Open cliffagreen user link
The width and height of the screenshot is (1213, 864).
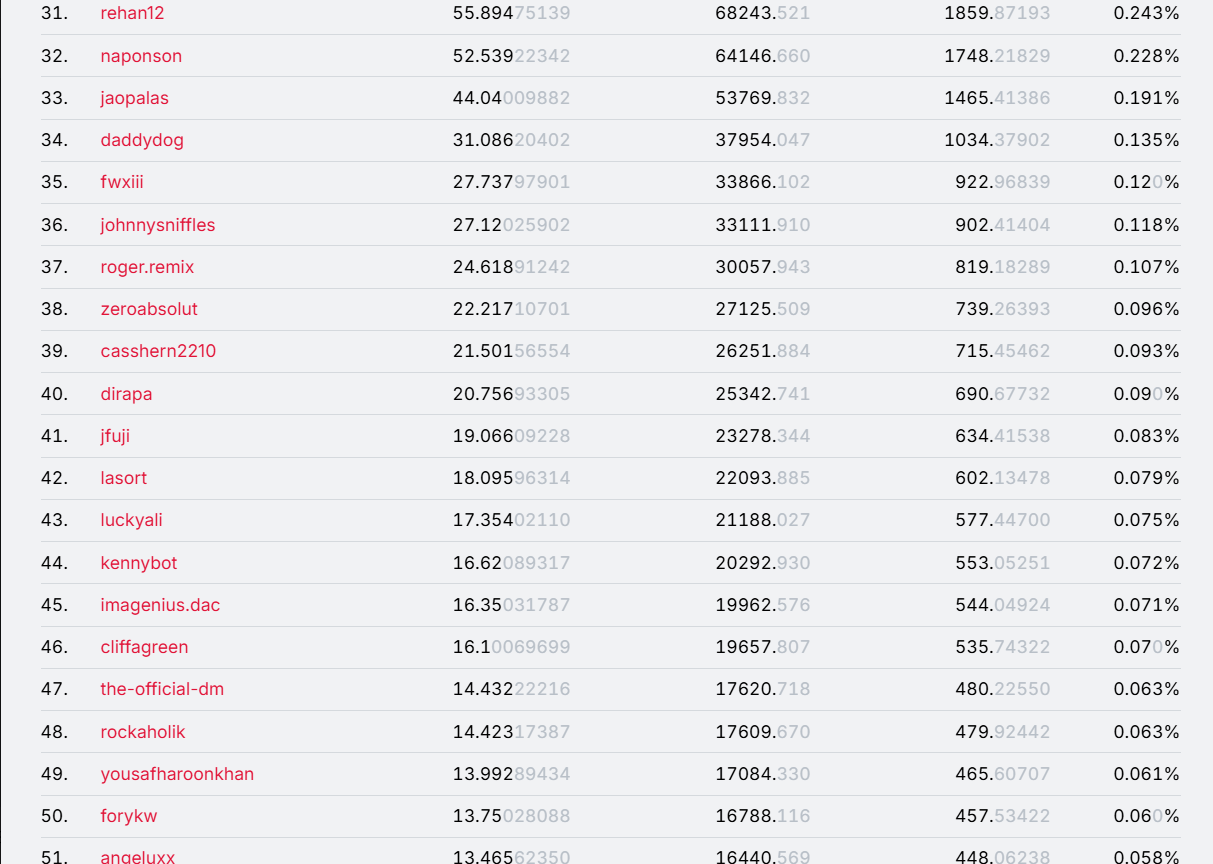(144, 647)
